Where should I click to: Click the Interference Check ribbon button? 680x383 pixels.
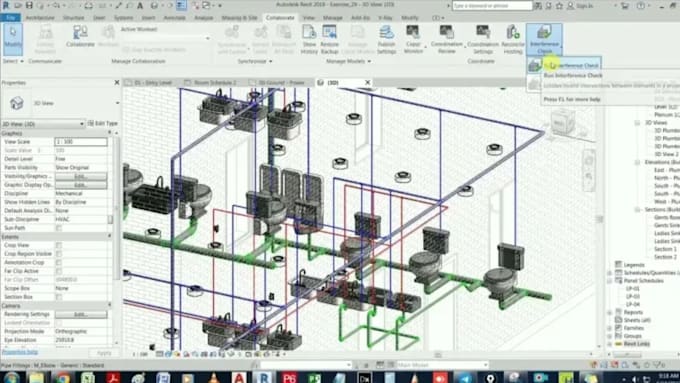[544, 39]
